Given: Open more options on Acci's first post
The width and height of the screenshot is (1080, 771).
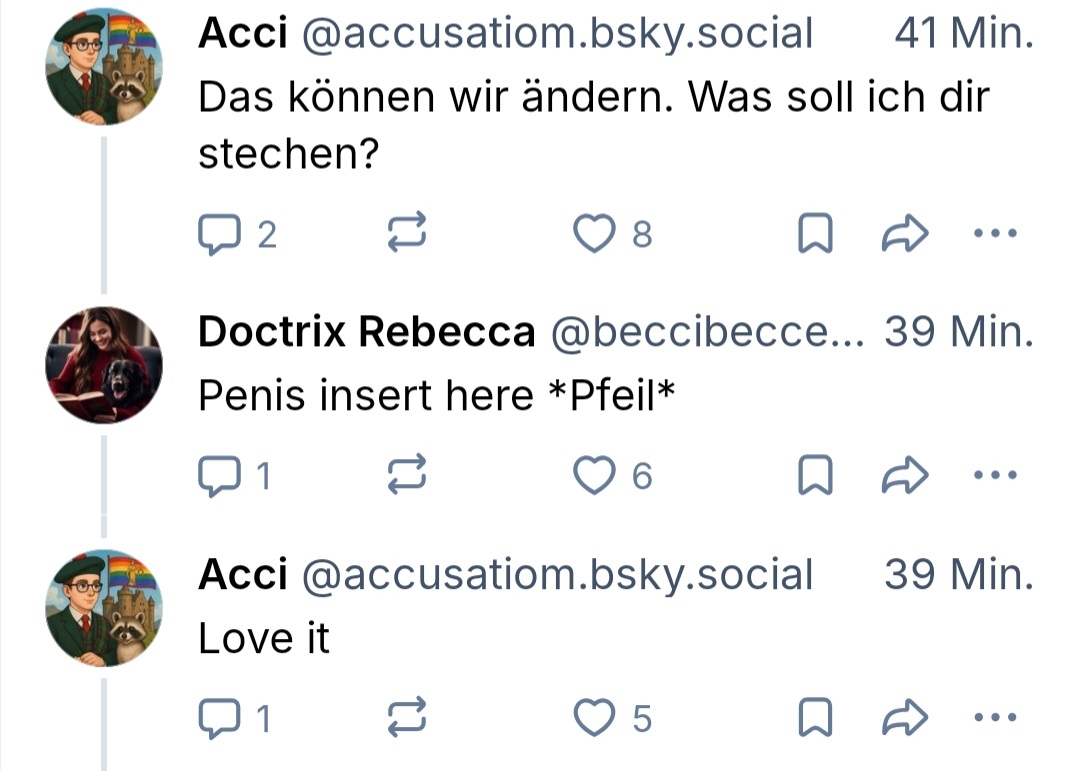Looking at the screenshot, I should coord(994,235).
